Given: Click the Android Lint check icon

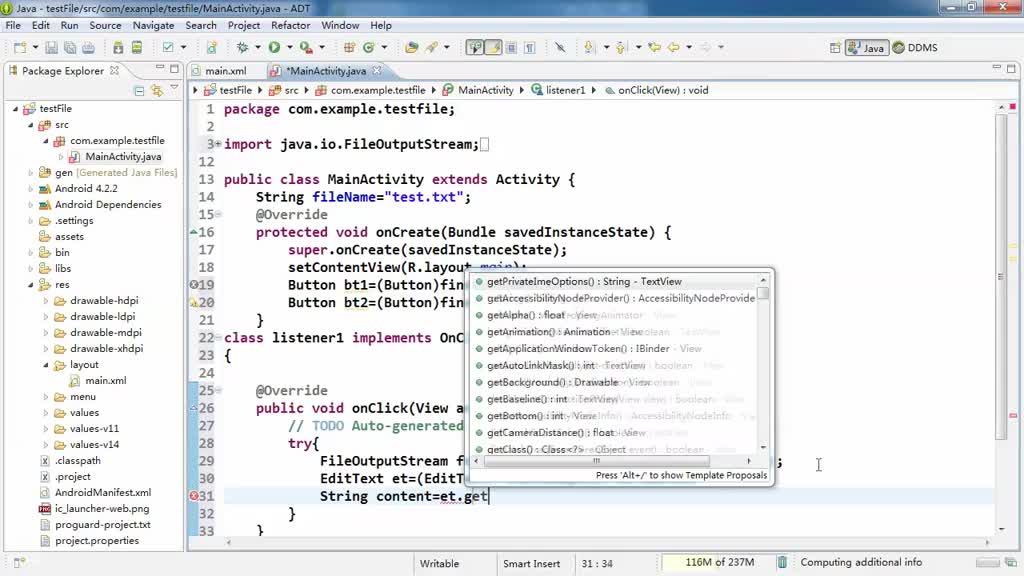Looking at the screenshot, I should pyautogui.click(x=168, y=48).
